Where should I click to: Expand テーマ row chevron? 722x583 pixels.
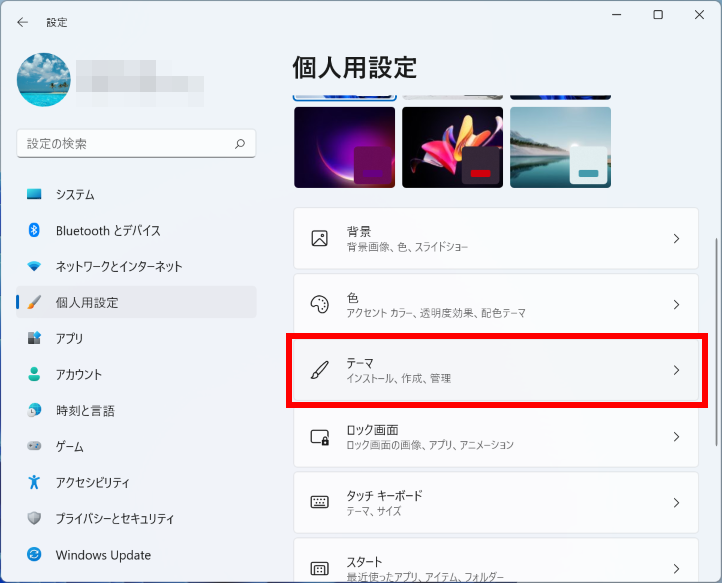pyautogui.click(x=676, y=370)
